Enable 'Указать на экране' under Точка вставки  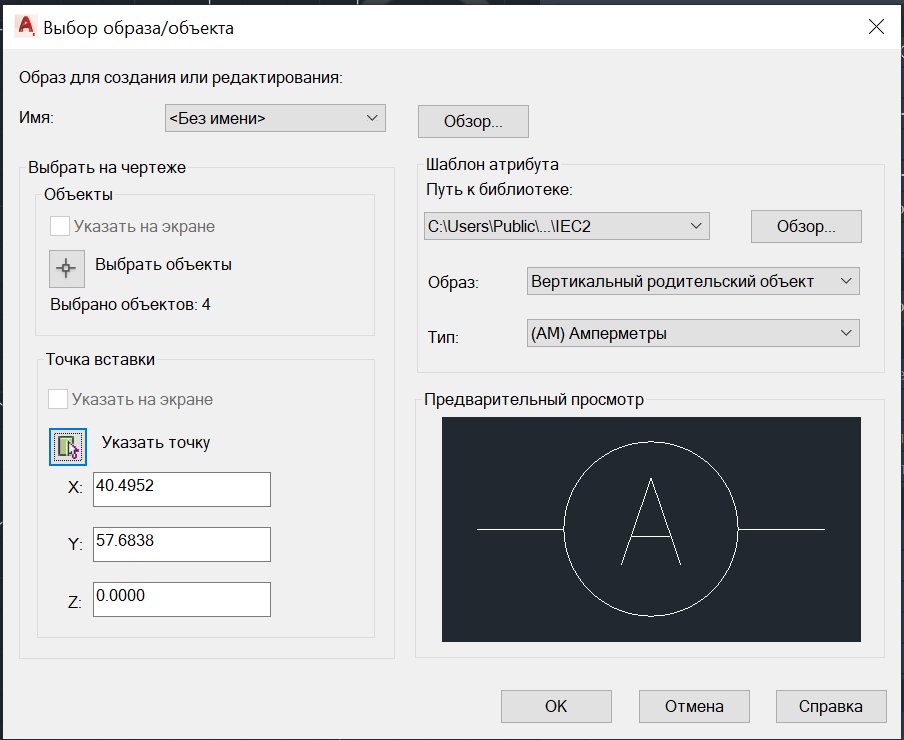click(x=58, y=399)
